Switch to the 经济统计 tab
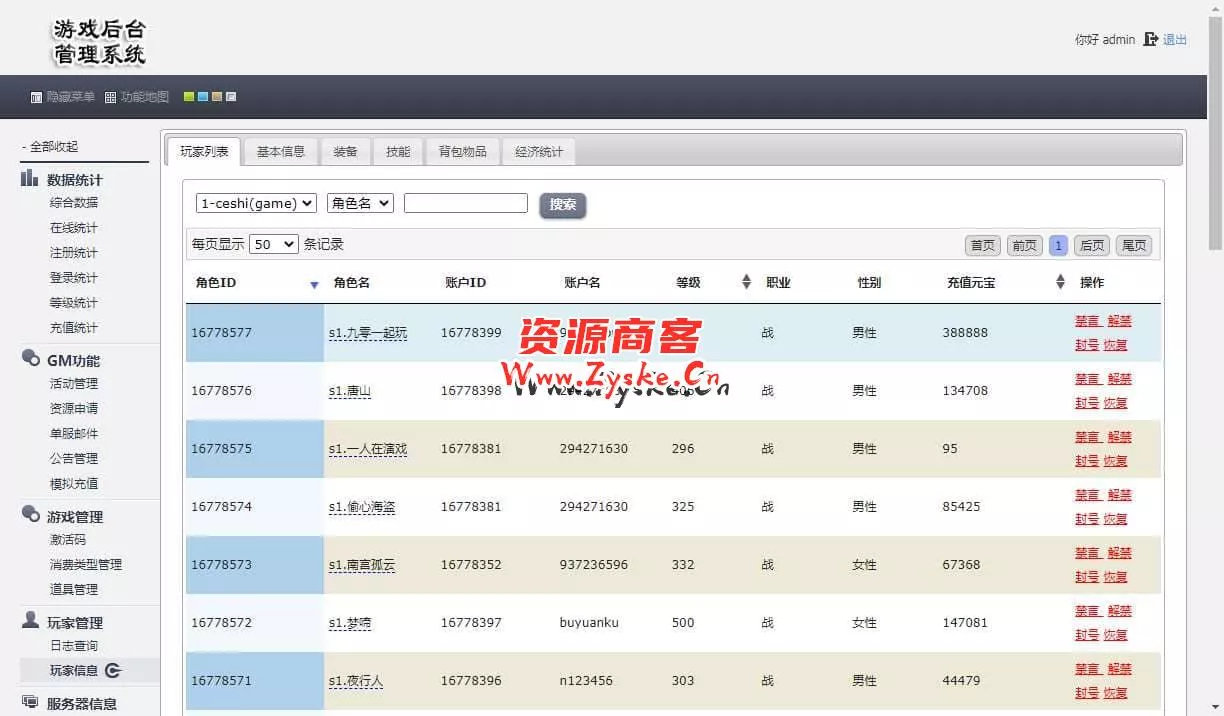Image resolution: width=1224 pixels, height=716 pixels. [x=539, y=152]
